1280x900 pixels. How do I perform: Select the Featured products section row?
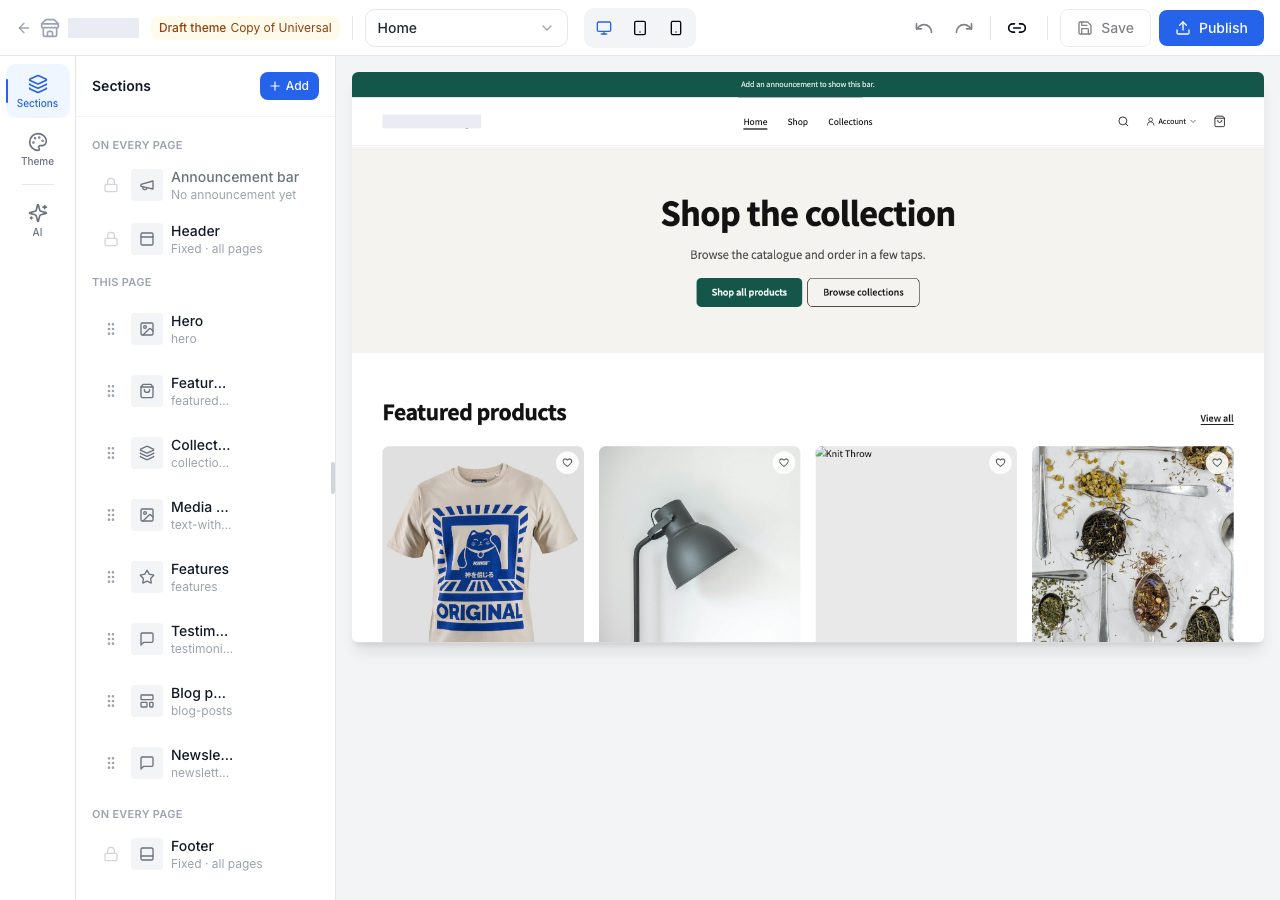(x=205, y=391)
